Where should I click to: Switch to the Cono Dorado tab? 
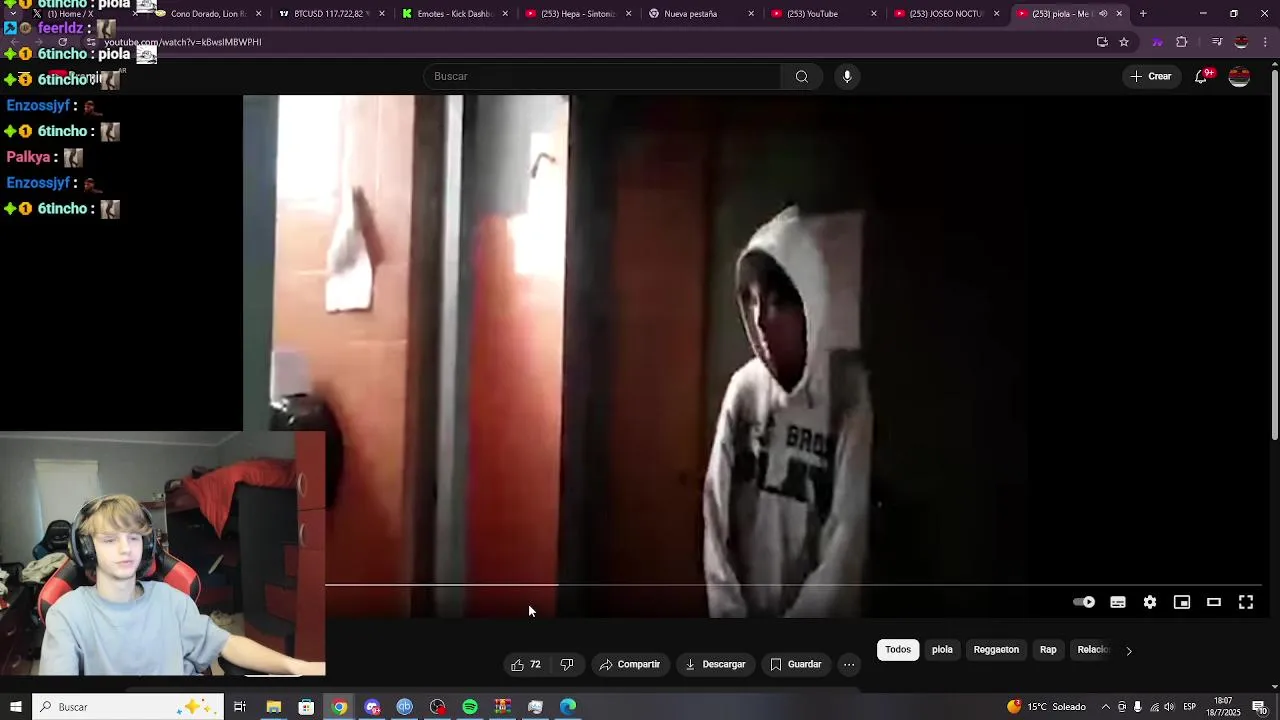pos(208,14)
